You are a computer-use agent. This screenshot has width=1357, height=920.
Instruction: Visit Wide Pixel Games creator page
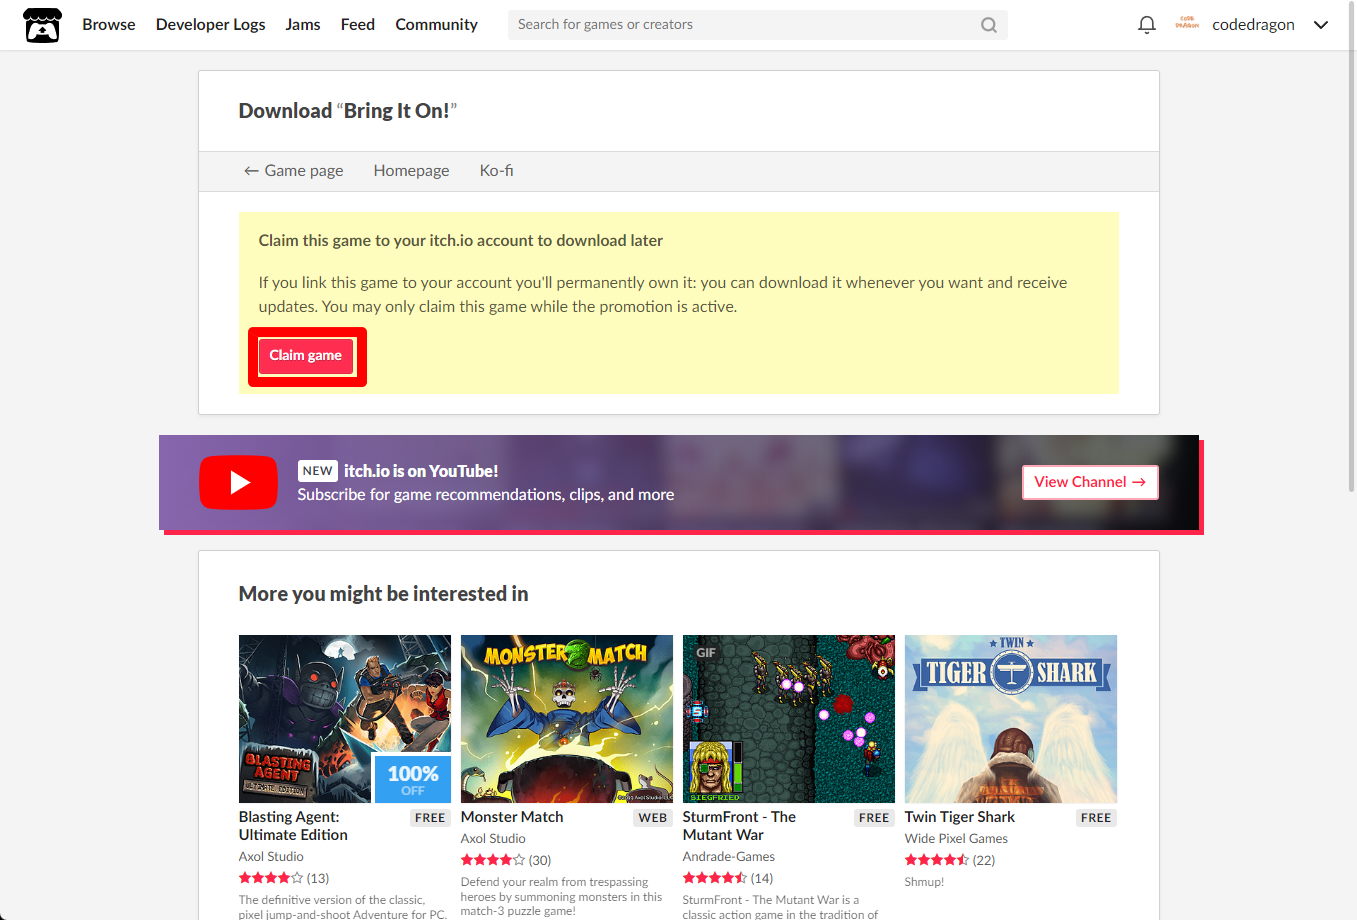tap(956, 839)
